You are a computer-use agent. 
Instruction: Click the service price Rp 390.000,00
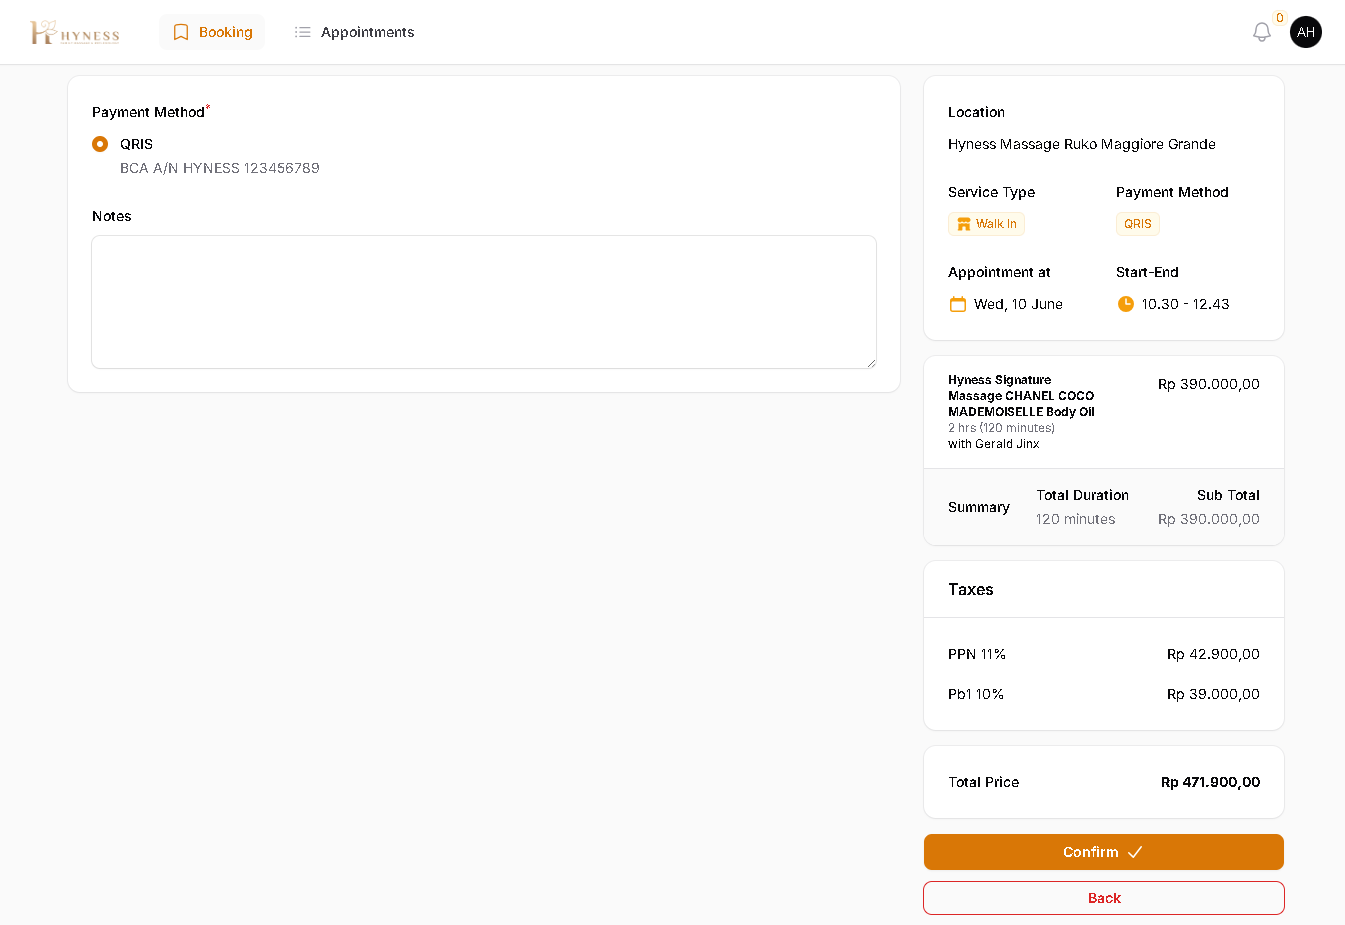coord(1208,384)
